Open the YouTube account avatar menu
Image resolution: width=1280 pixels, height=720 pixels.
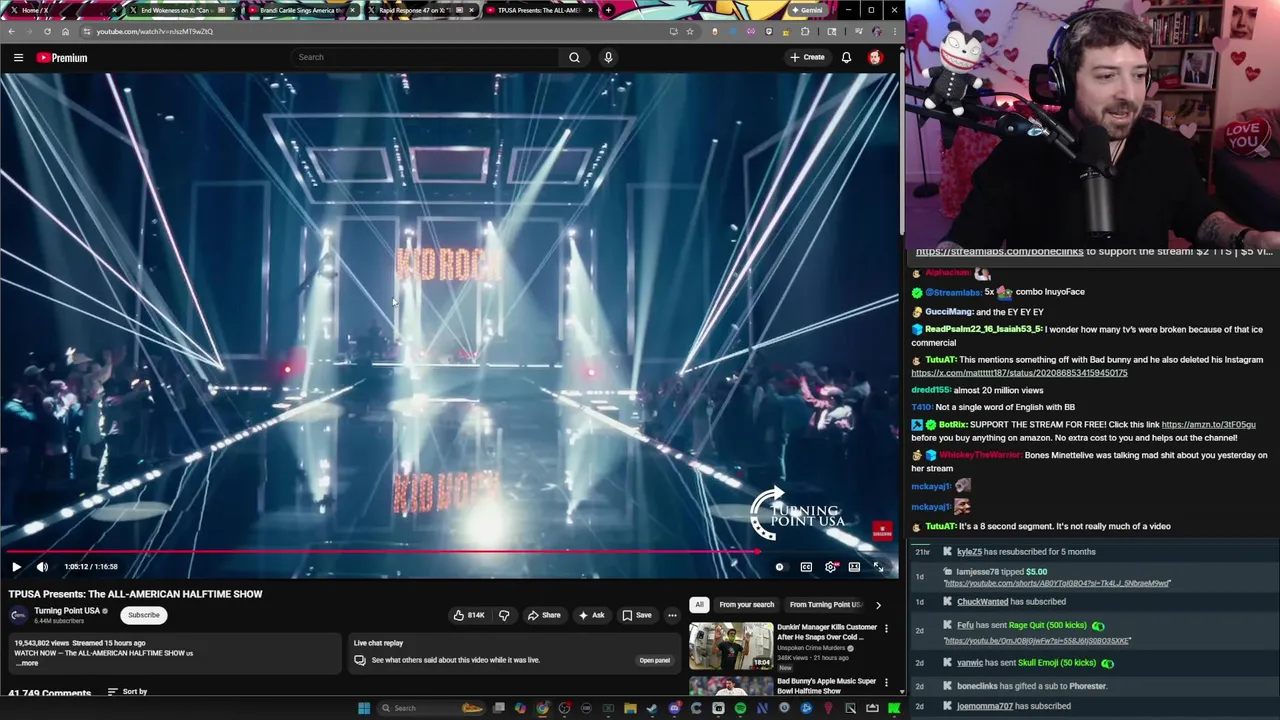pyautogui.click(x=875, y=57)
